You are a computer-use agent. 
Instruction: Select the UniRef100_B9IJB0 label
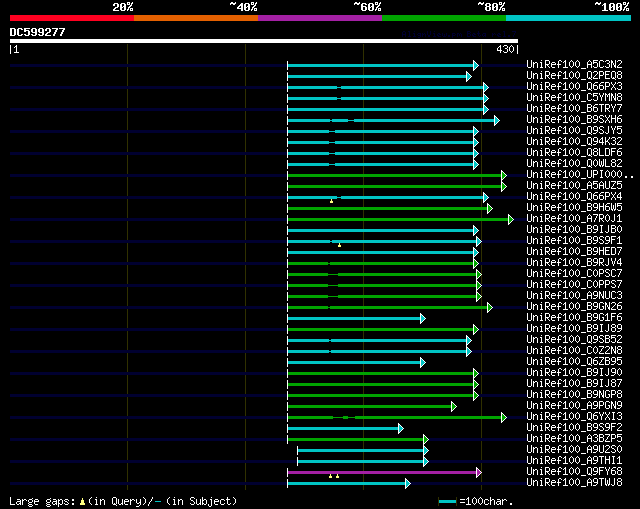(x=574, y=229)
